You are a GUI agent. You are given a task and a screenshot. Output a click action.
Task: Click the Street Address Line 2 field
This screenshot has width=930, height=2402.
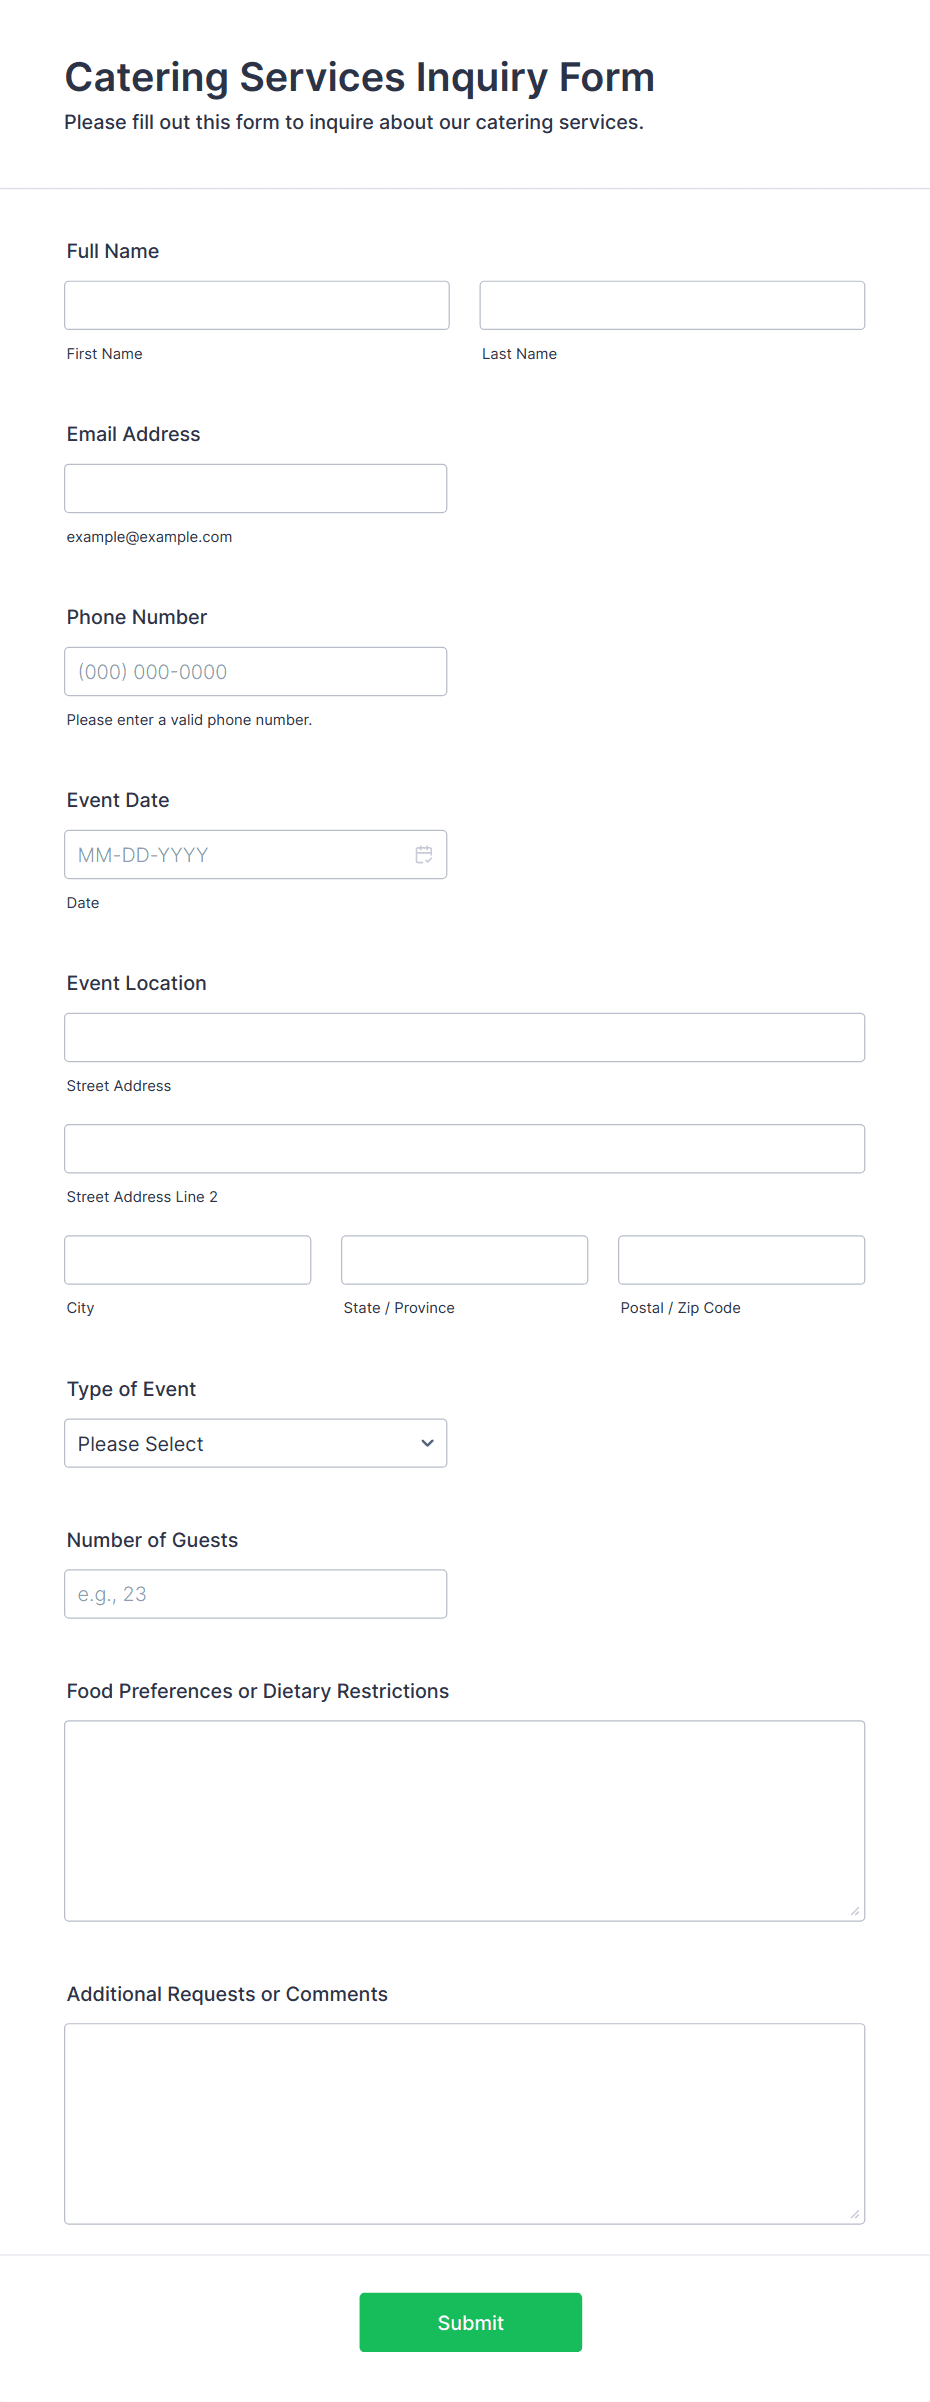point(464,1148)
